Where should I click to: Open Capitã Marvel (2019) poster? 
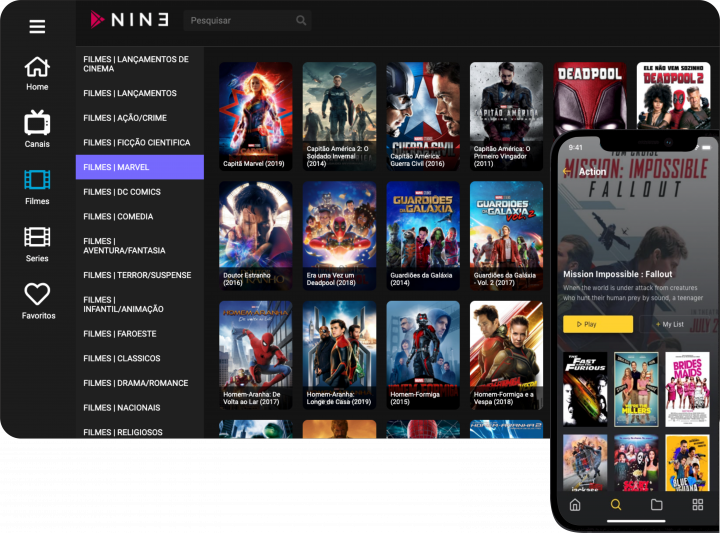(x=256, y=116)
